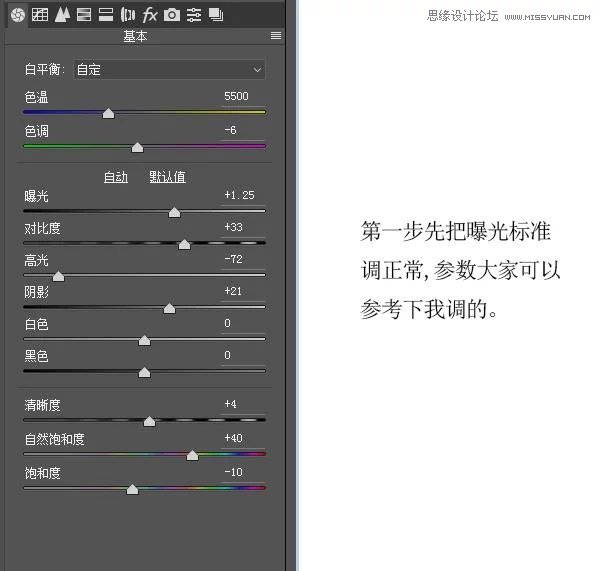Click the 阴影 value field +21

[x=243, y=291]
